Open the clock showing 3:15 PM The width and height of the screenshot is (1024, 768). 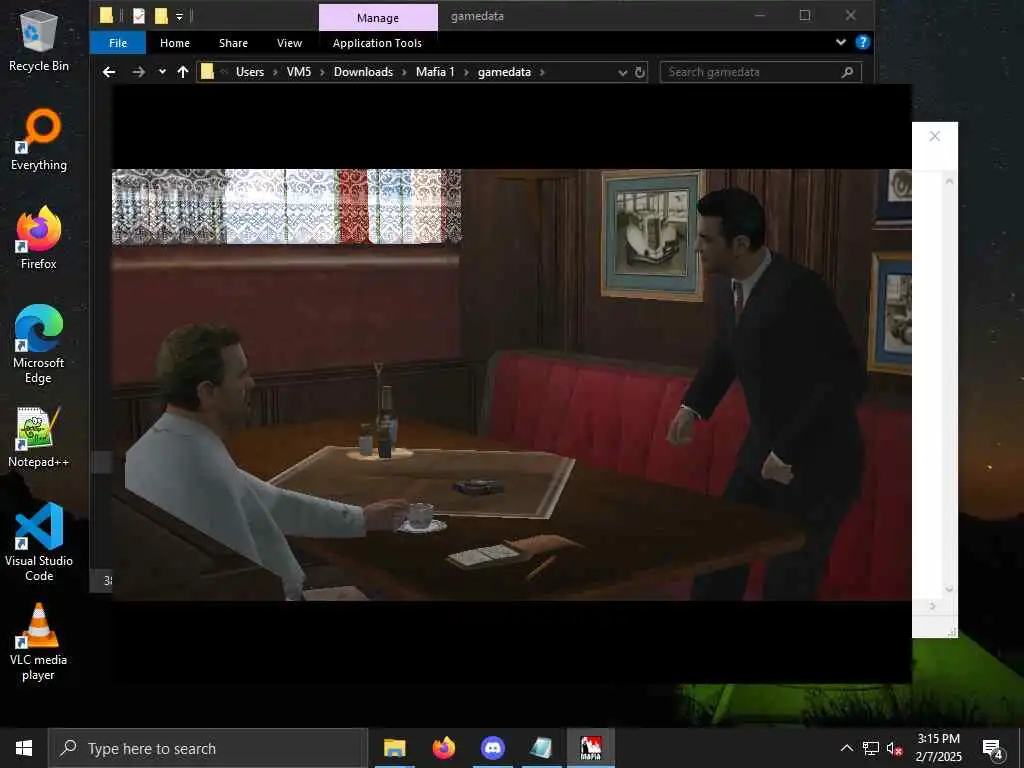click(938, 748)
